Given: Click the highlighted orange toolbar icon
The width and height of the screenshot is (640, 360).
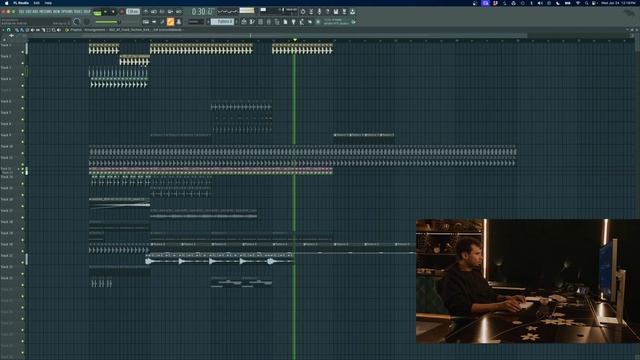Looking at the screenshot, I should (171, 22).
